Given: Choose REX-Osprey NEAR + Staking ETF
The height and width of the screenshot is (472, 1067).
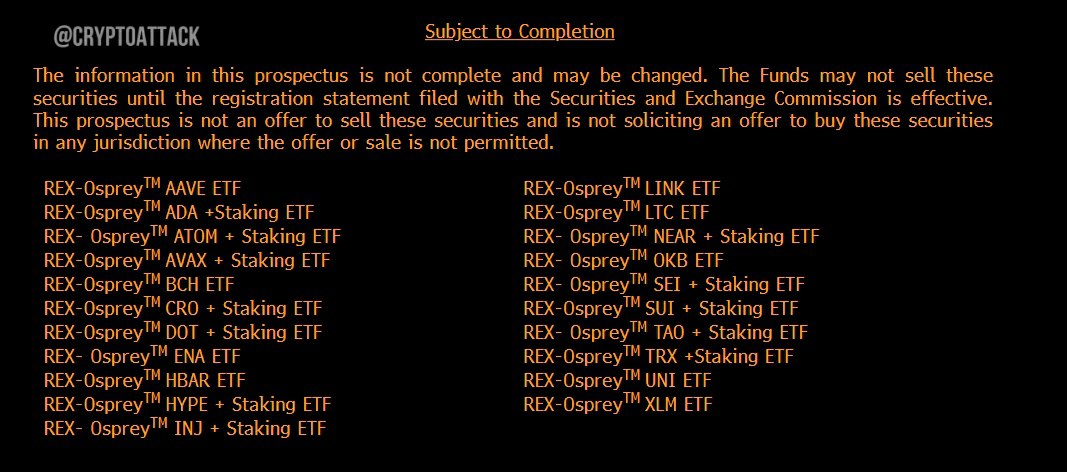Looking at the screenshot, I should 671,237.
